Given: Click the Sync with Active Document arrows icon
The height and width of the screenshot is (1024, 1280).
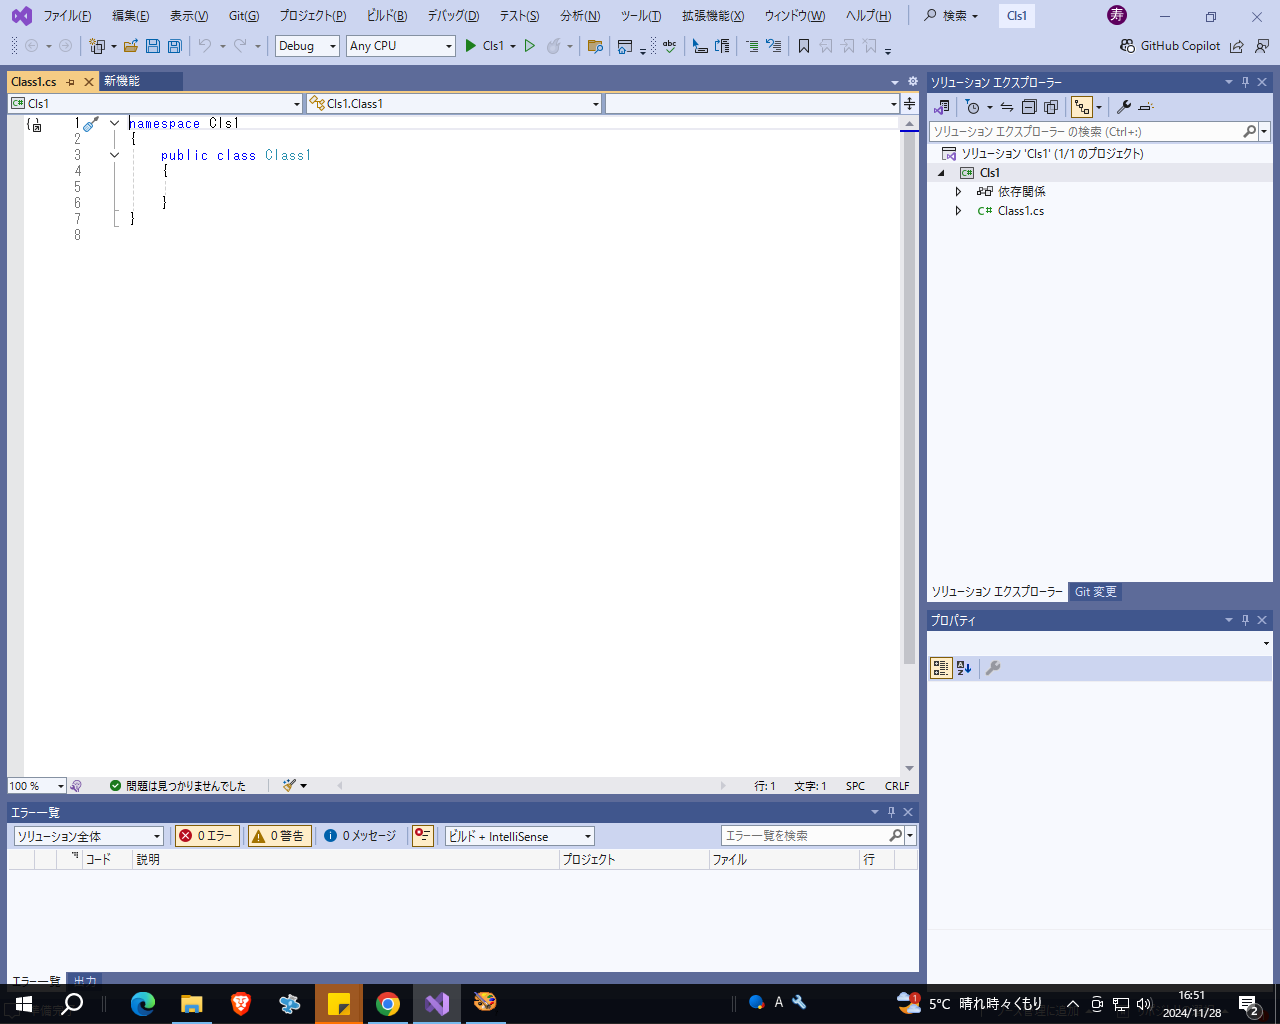Looking at the screenshot, I should [x=1007, y=107].
